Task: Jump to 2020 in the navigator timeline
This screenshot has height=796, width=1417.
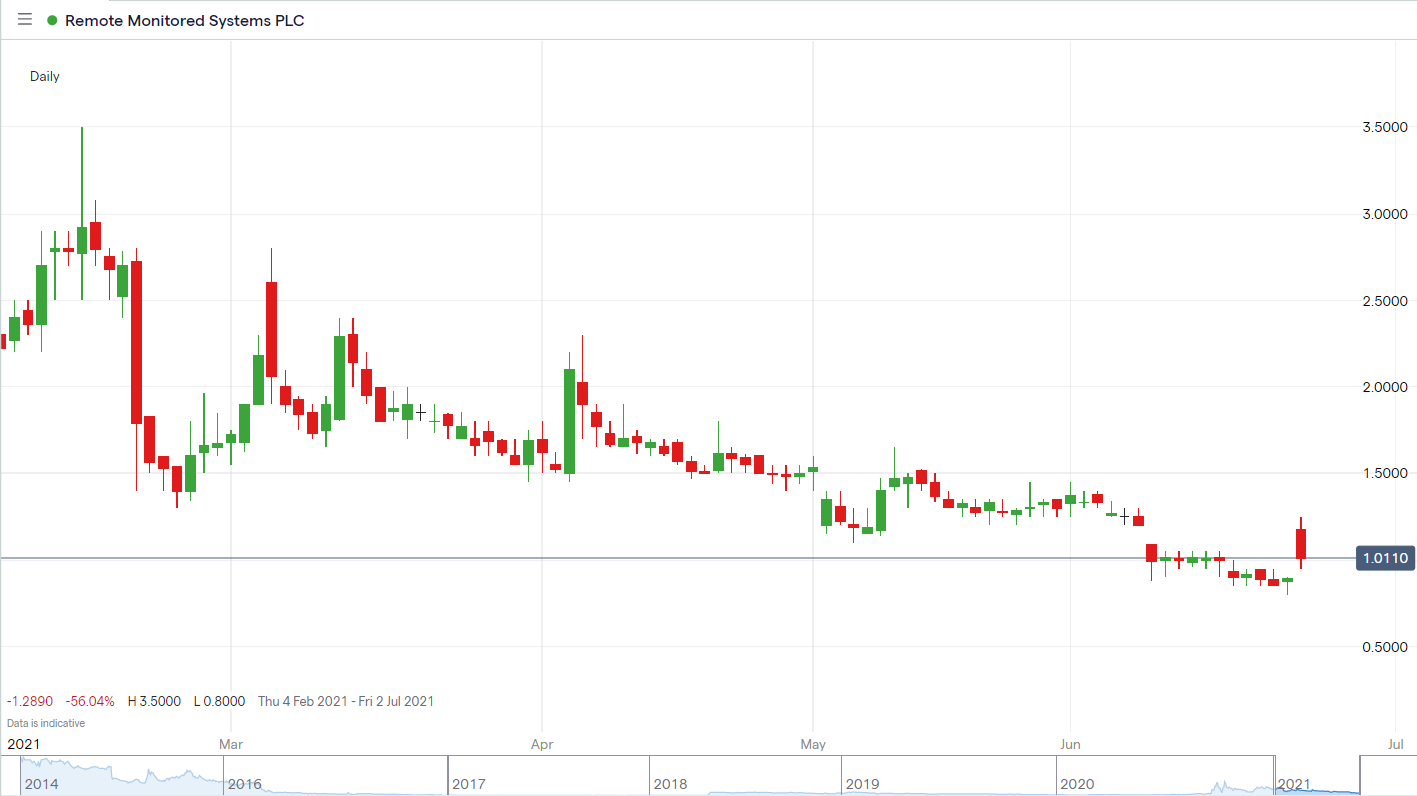Action: [1077, 784]
